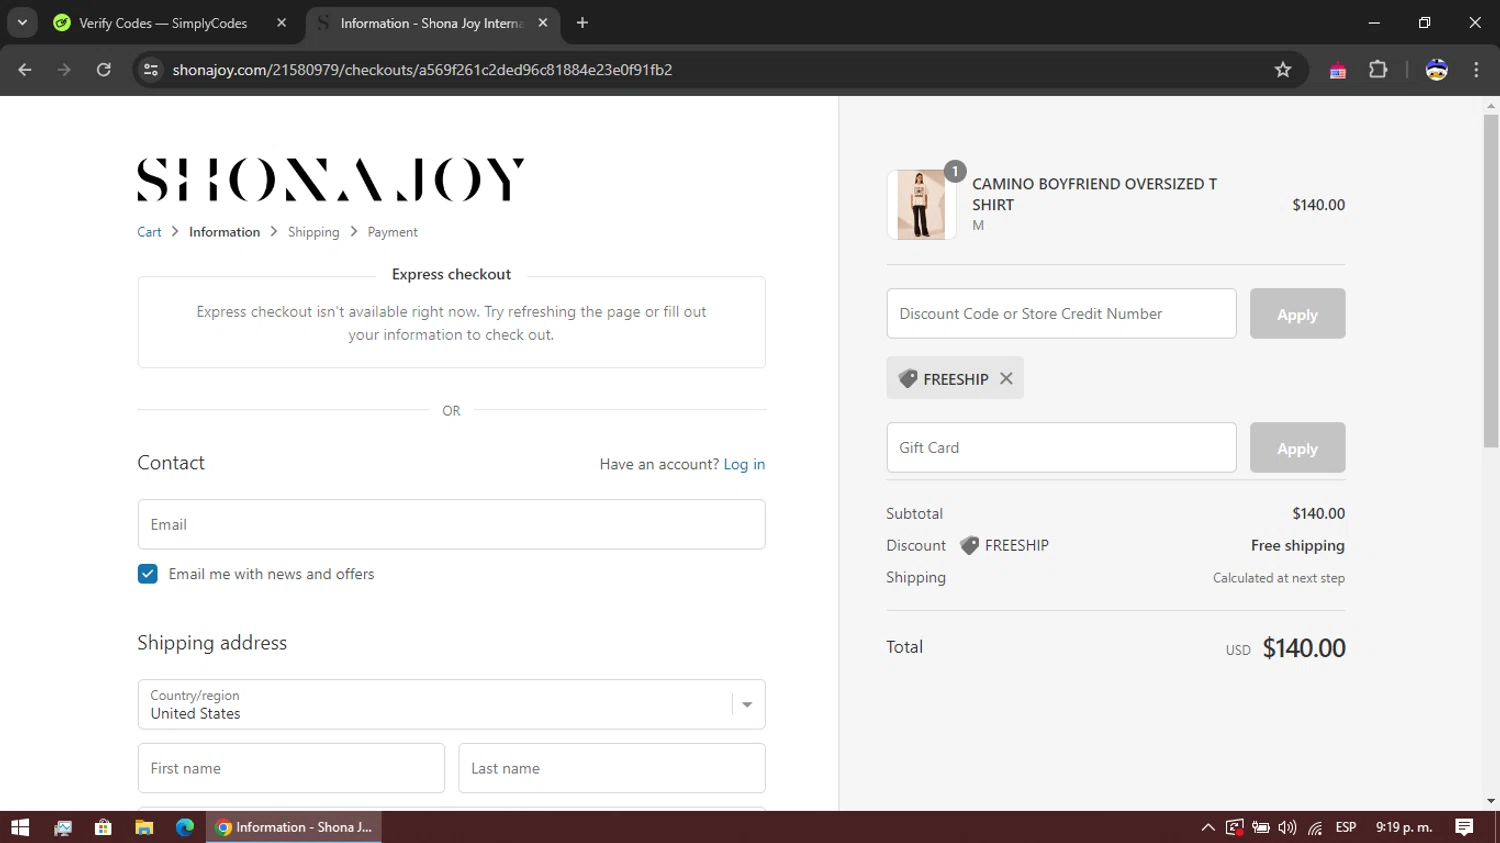Reload the checkout page
Screen dimensions: 1500x843
[104, 70]
